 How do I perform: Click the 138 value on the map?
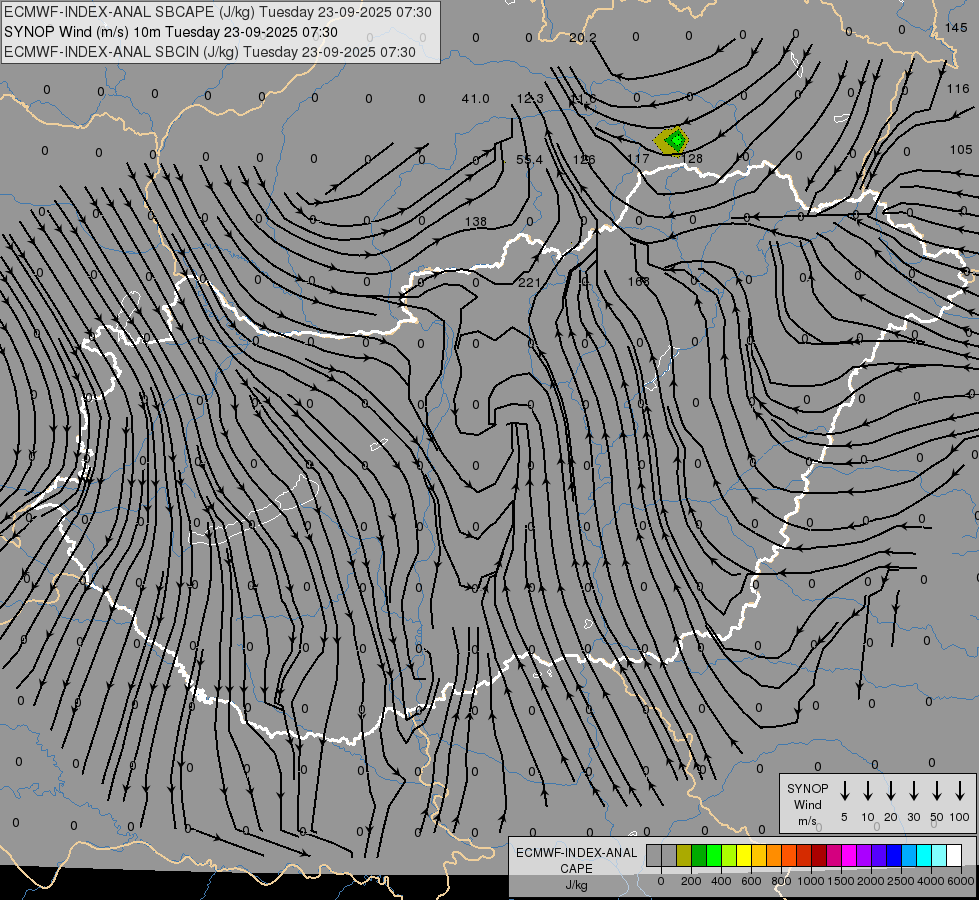[476, 221]
